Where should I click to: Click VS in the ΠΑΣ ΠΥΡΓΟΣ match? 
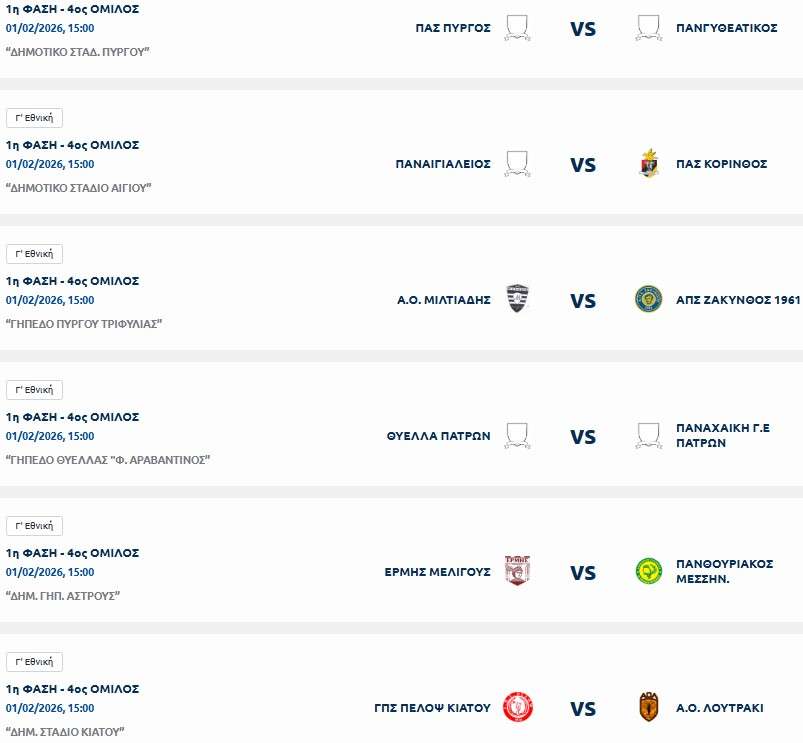click(x=583, y=29)
